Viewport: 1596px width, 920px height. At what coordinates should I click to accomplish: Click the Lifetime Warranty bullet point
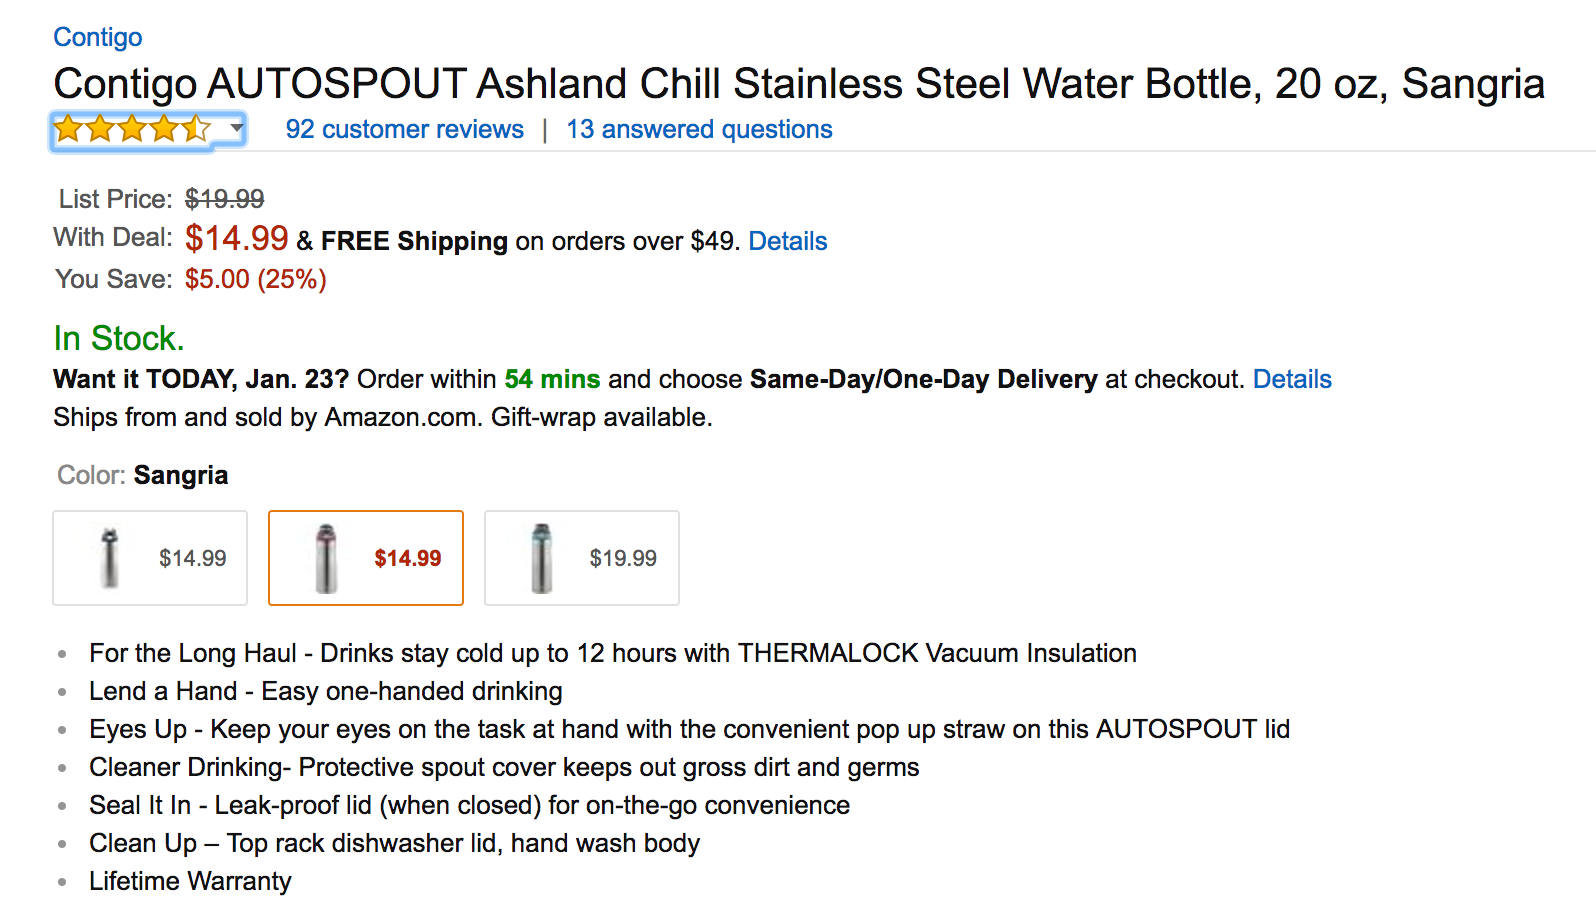[190, 881]
